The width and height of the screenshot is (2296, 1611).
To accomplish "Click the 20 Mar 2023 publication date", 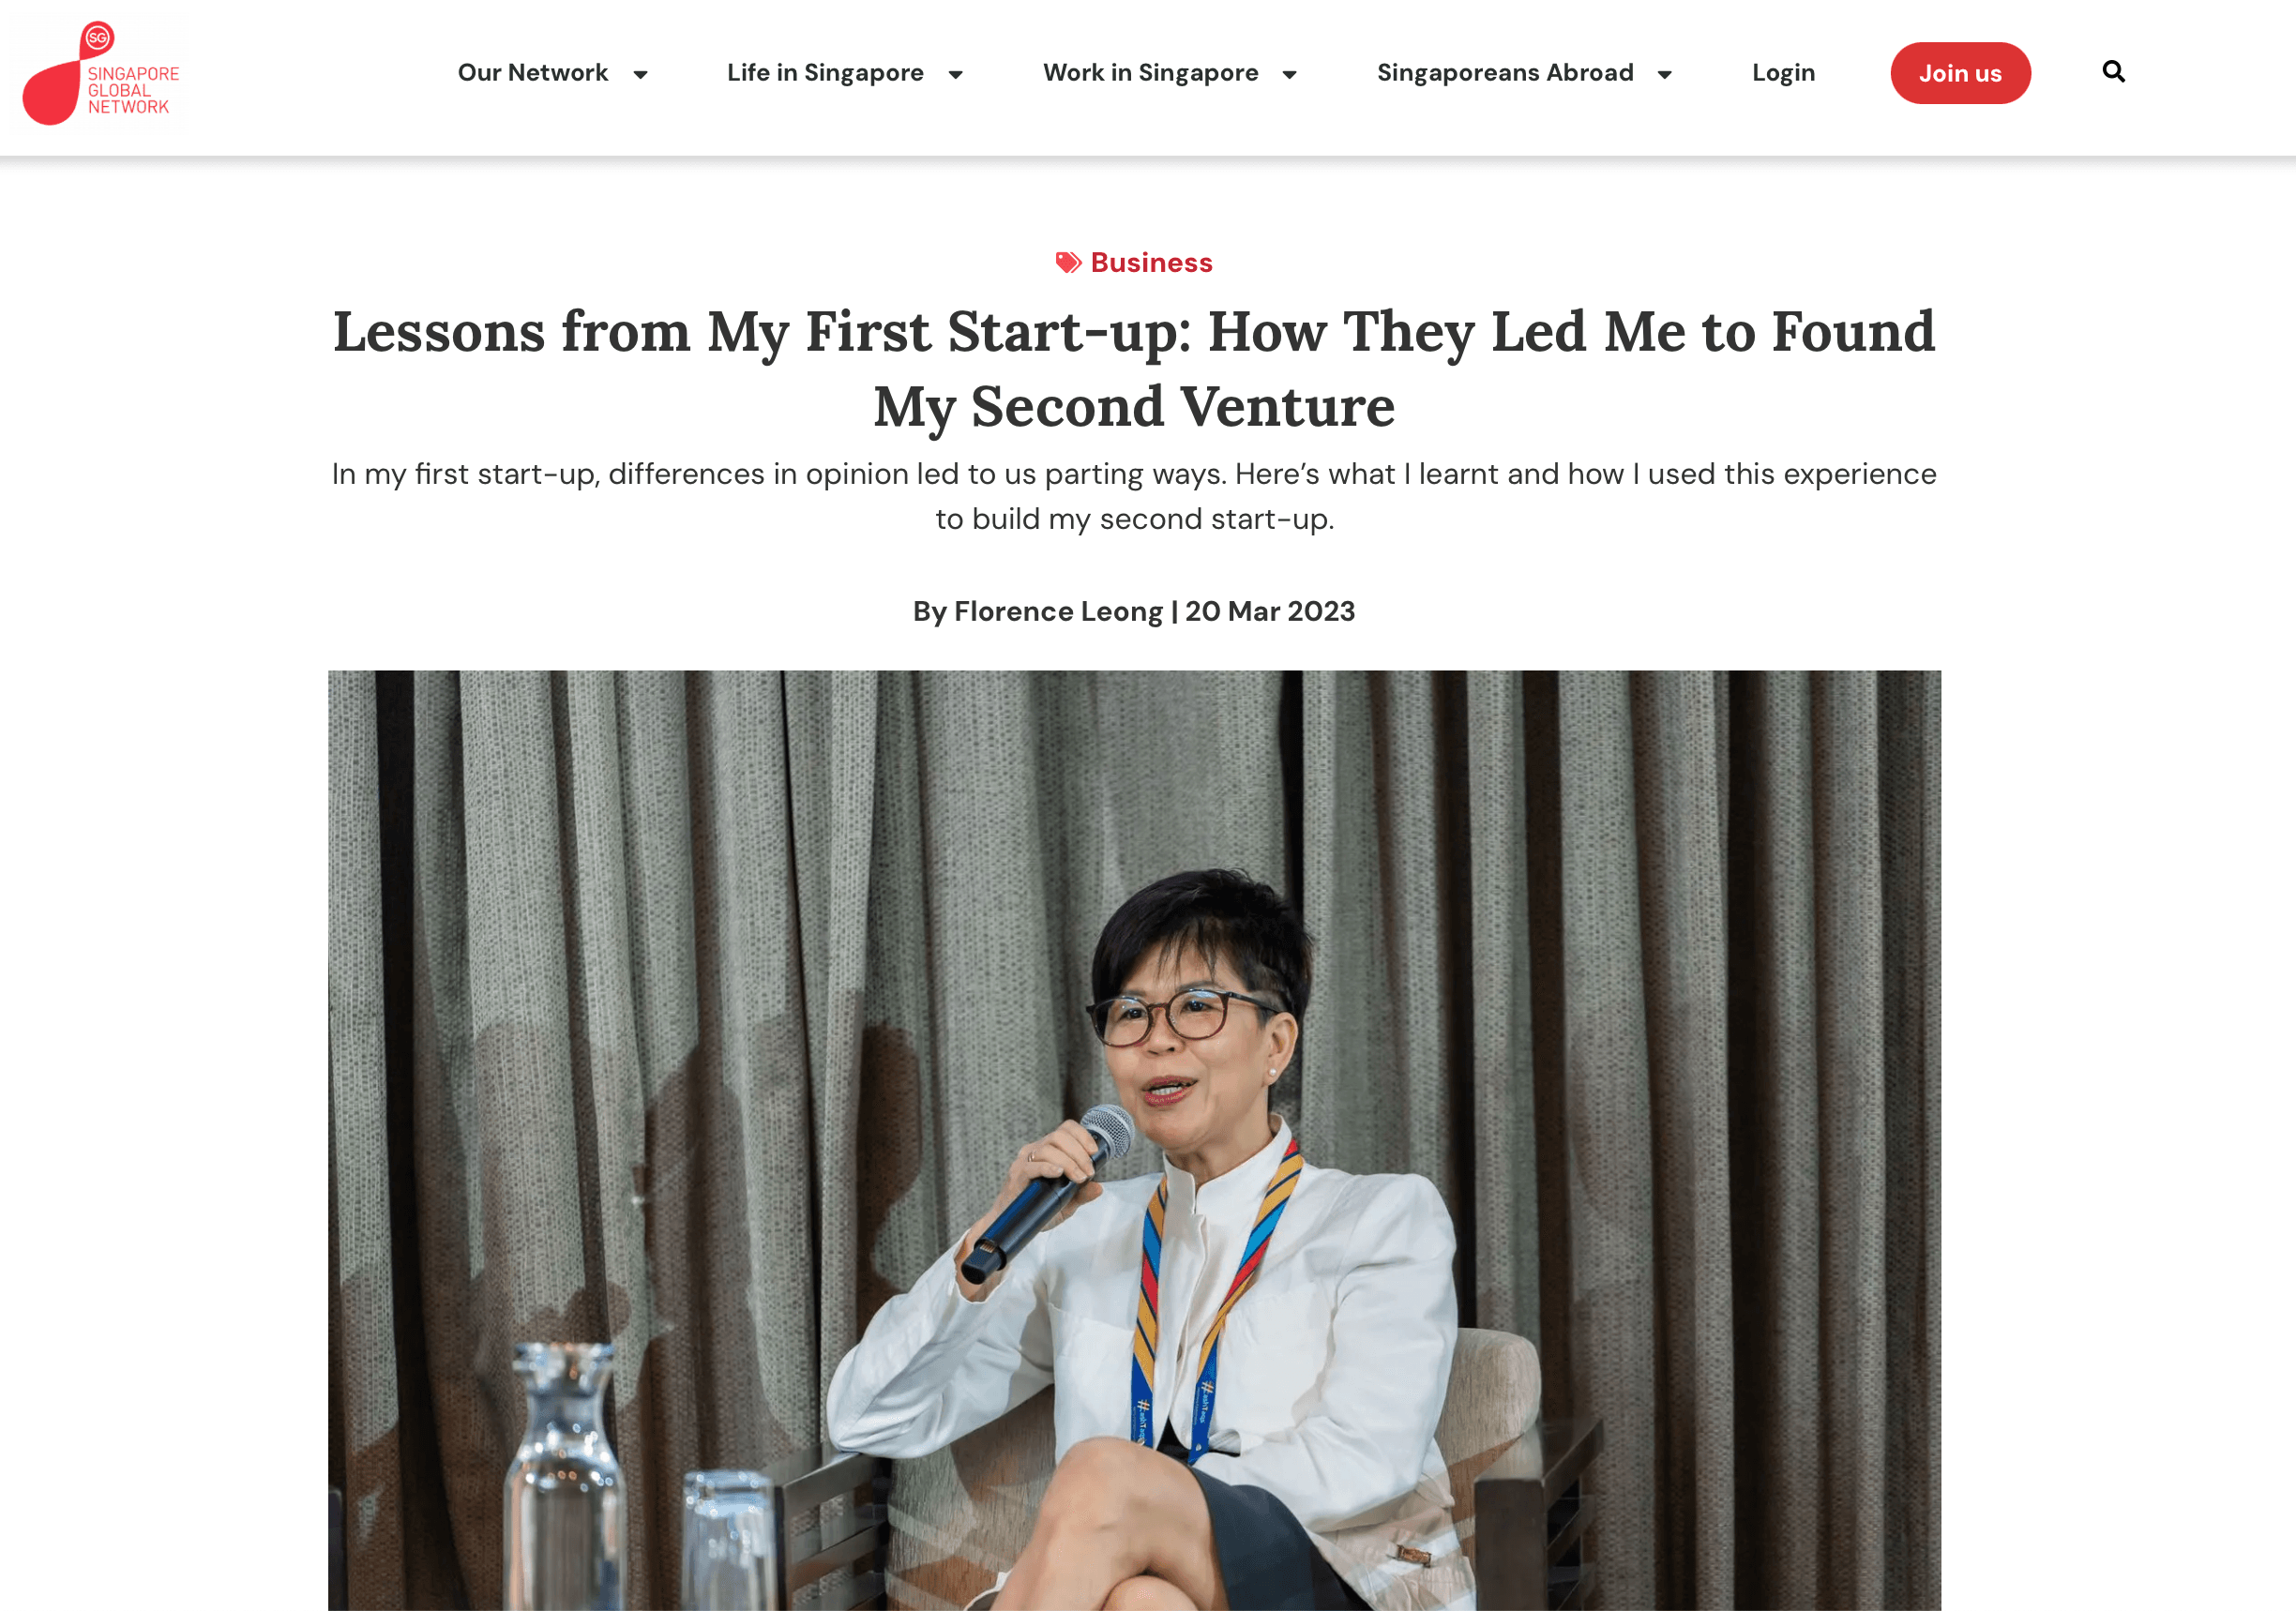I will pos(1270,611).
